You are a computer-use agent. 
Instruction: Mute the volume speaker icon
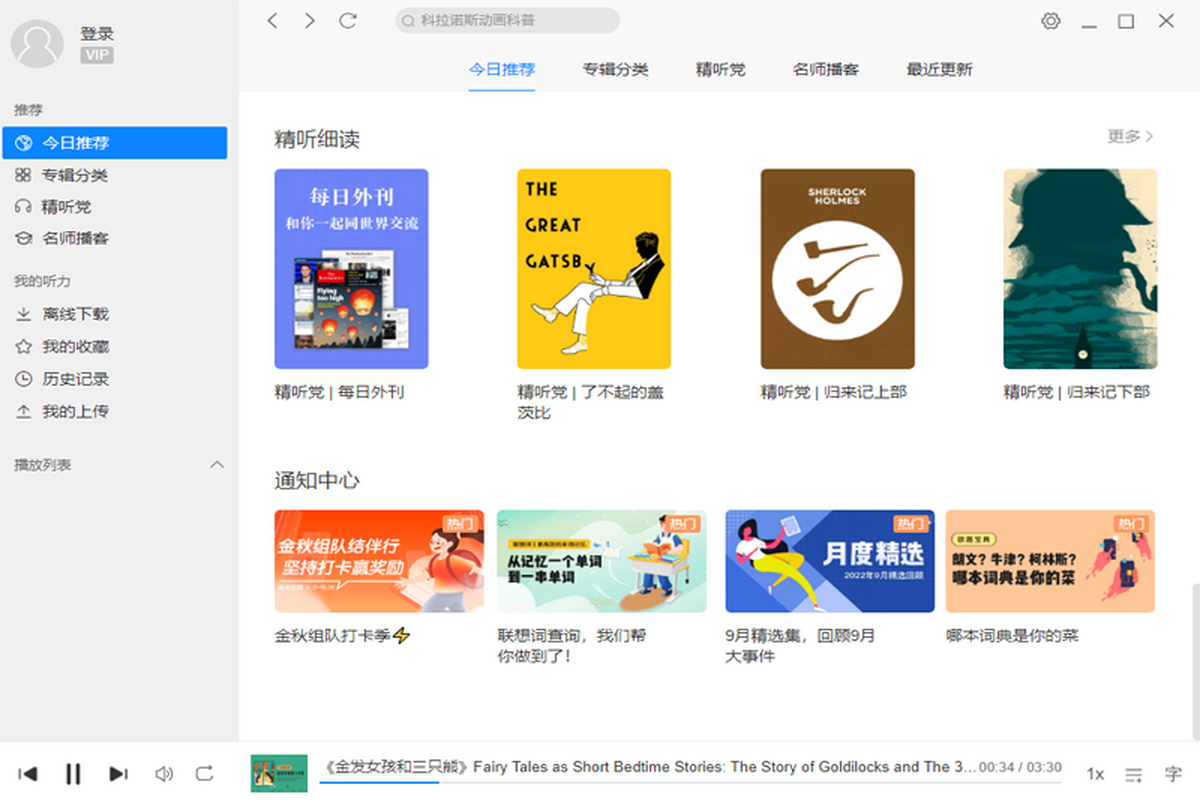point(164,773)
